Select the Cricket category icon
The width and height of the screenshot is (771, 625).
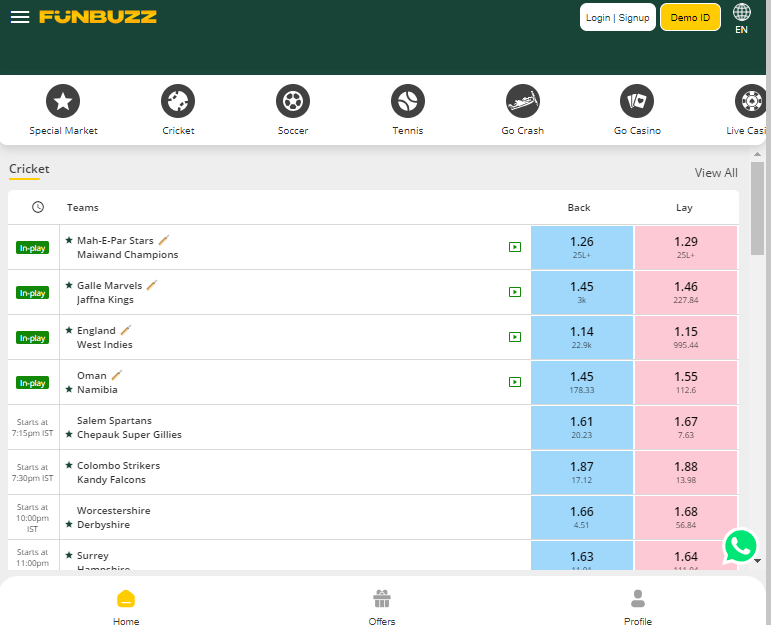coord(178,101)
